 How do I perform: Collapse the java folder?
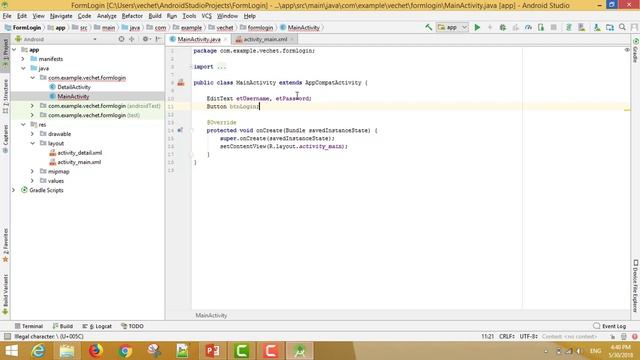pyautogui.click(x=23, y=68)
